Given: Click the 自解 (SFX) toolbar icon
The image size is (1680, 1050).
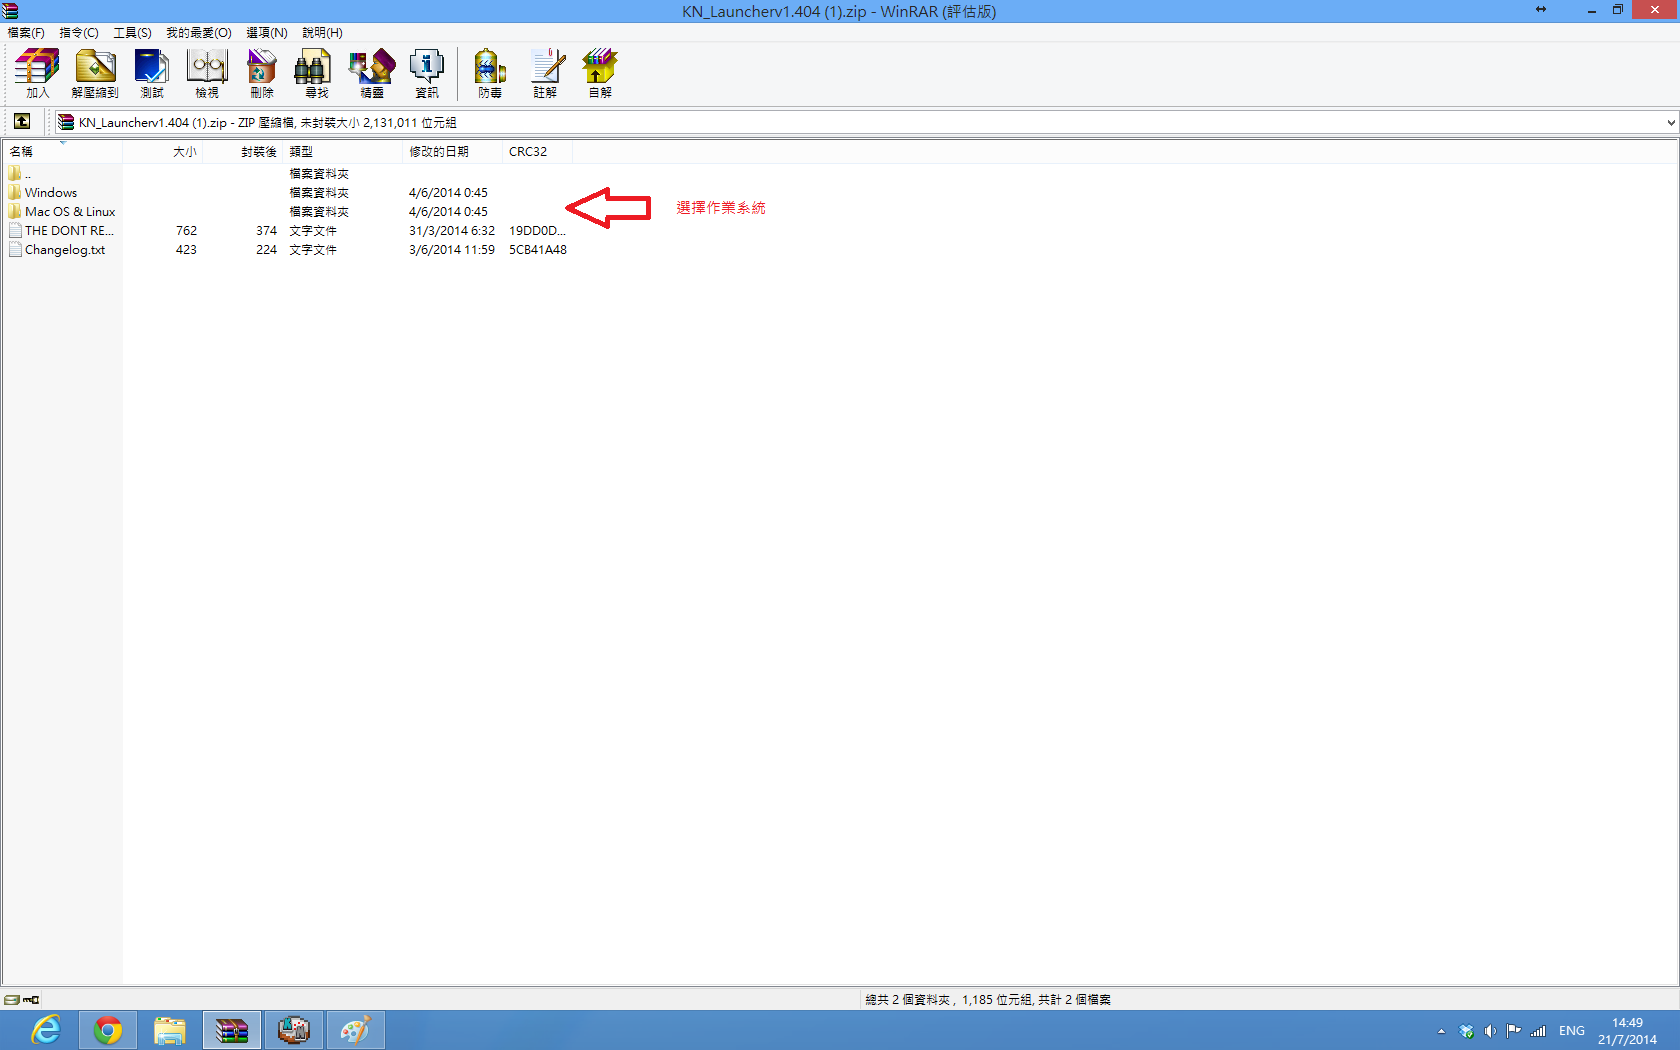Looking at the screenshot, I should click(600, 73).
